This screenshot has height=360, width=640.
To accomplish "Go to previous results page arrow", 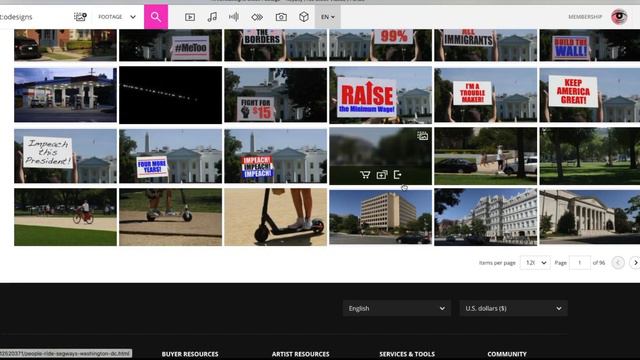I will (x=618, y=263).
